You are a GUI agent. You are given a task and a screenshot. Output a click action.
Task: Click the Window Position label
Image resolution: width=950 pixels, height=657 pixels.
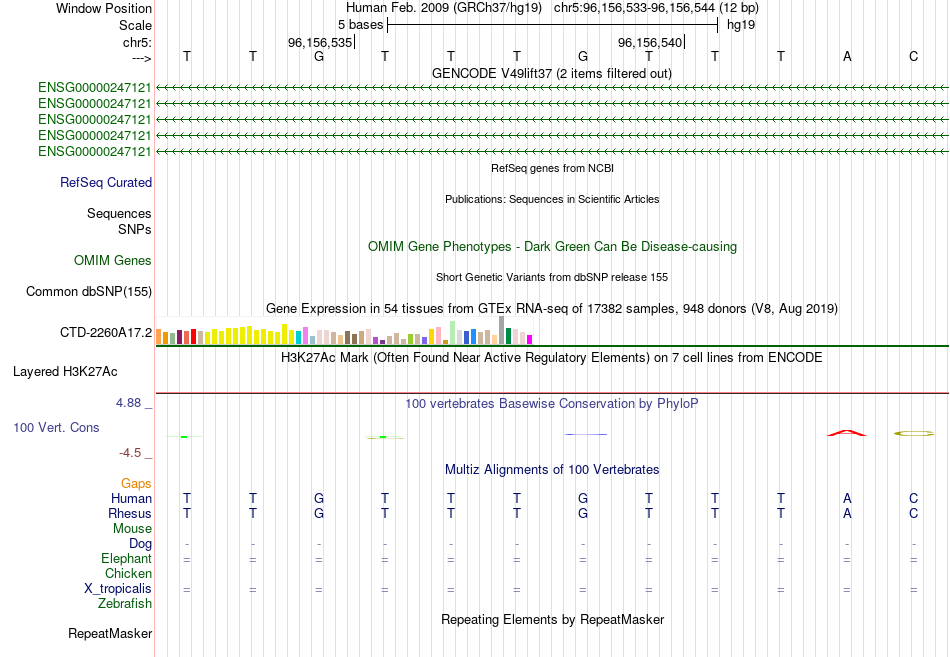104,8
